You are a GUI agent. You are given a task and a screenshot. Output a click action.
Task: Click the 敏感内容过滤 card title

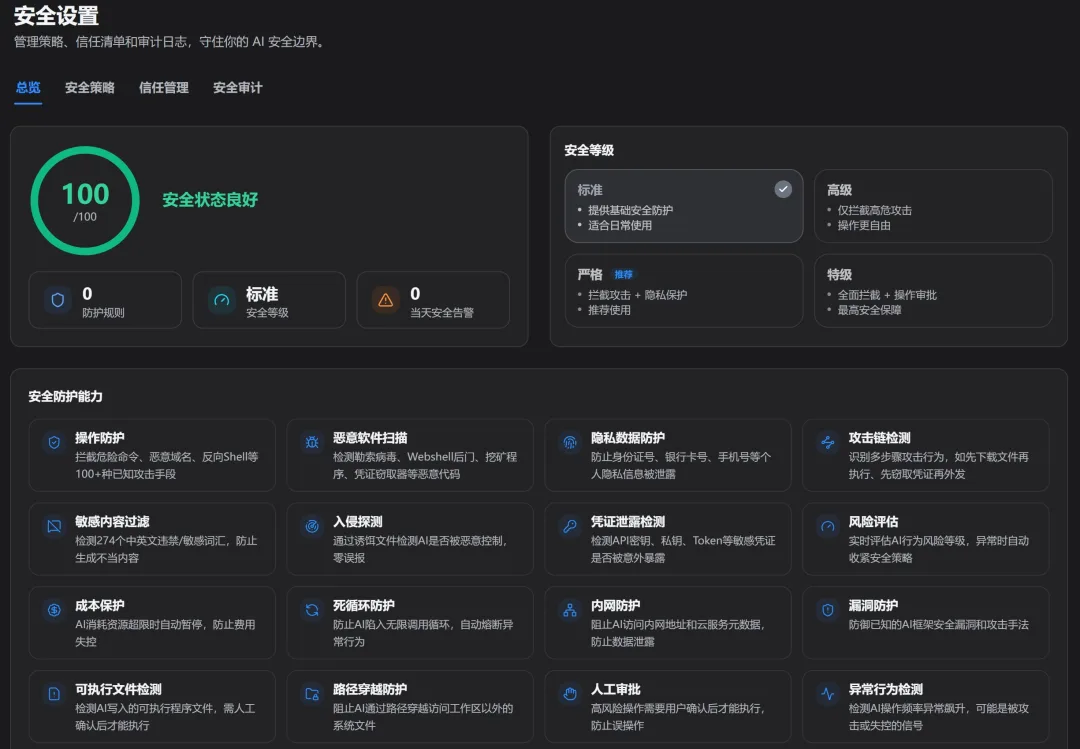(x=112, y=522)
